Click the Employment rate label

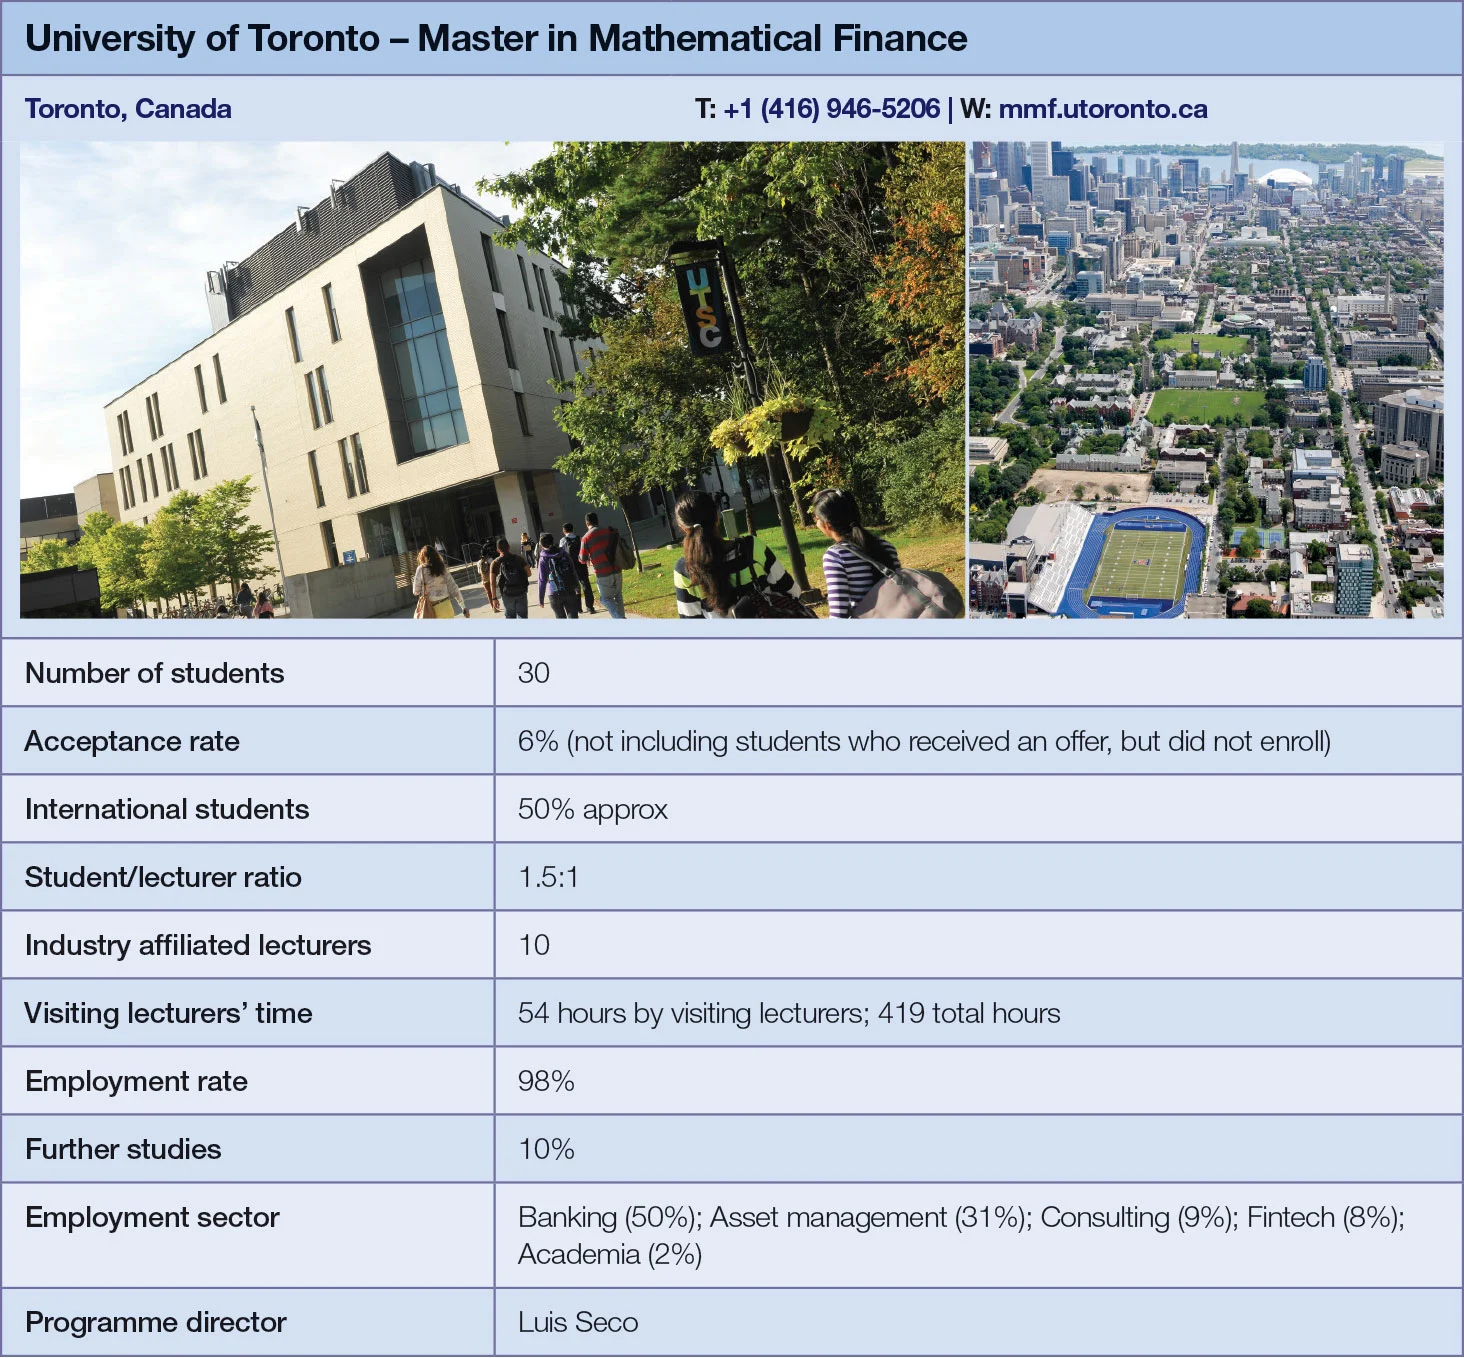click(136, 1081)
